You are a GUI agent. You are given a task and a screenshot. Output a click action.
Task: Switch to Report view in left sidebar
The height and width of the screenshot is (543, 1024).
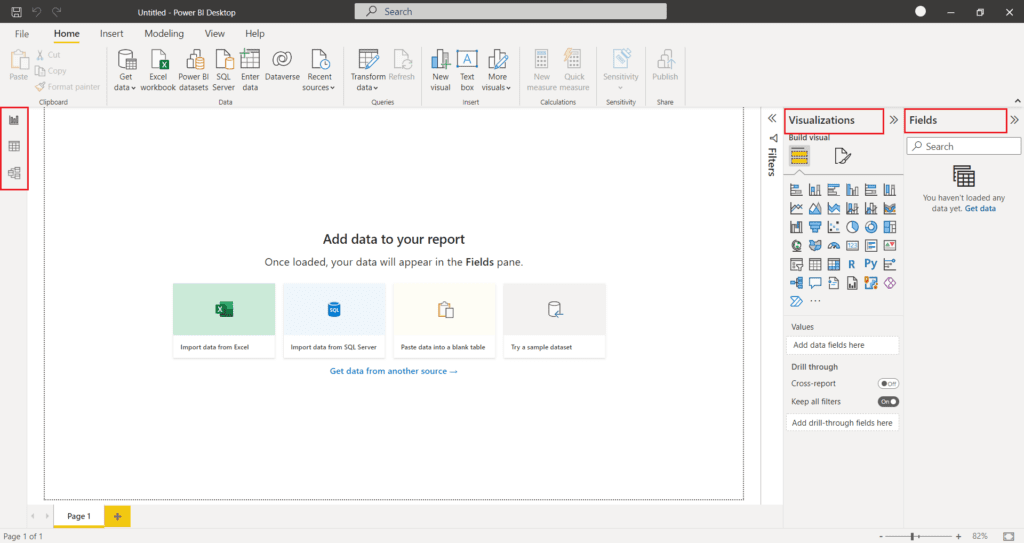pos(14,120)
